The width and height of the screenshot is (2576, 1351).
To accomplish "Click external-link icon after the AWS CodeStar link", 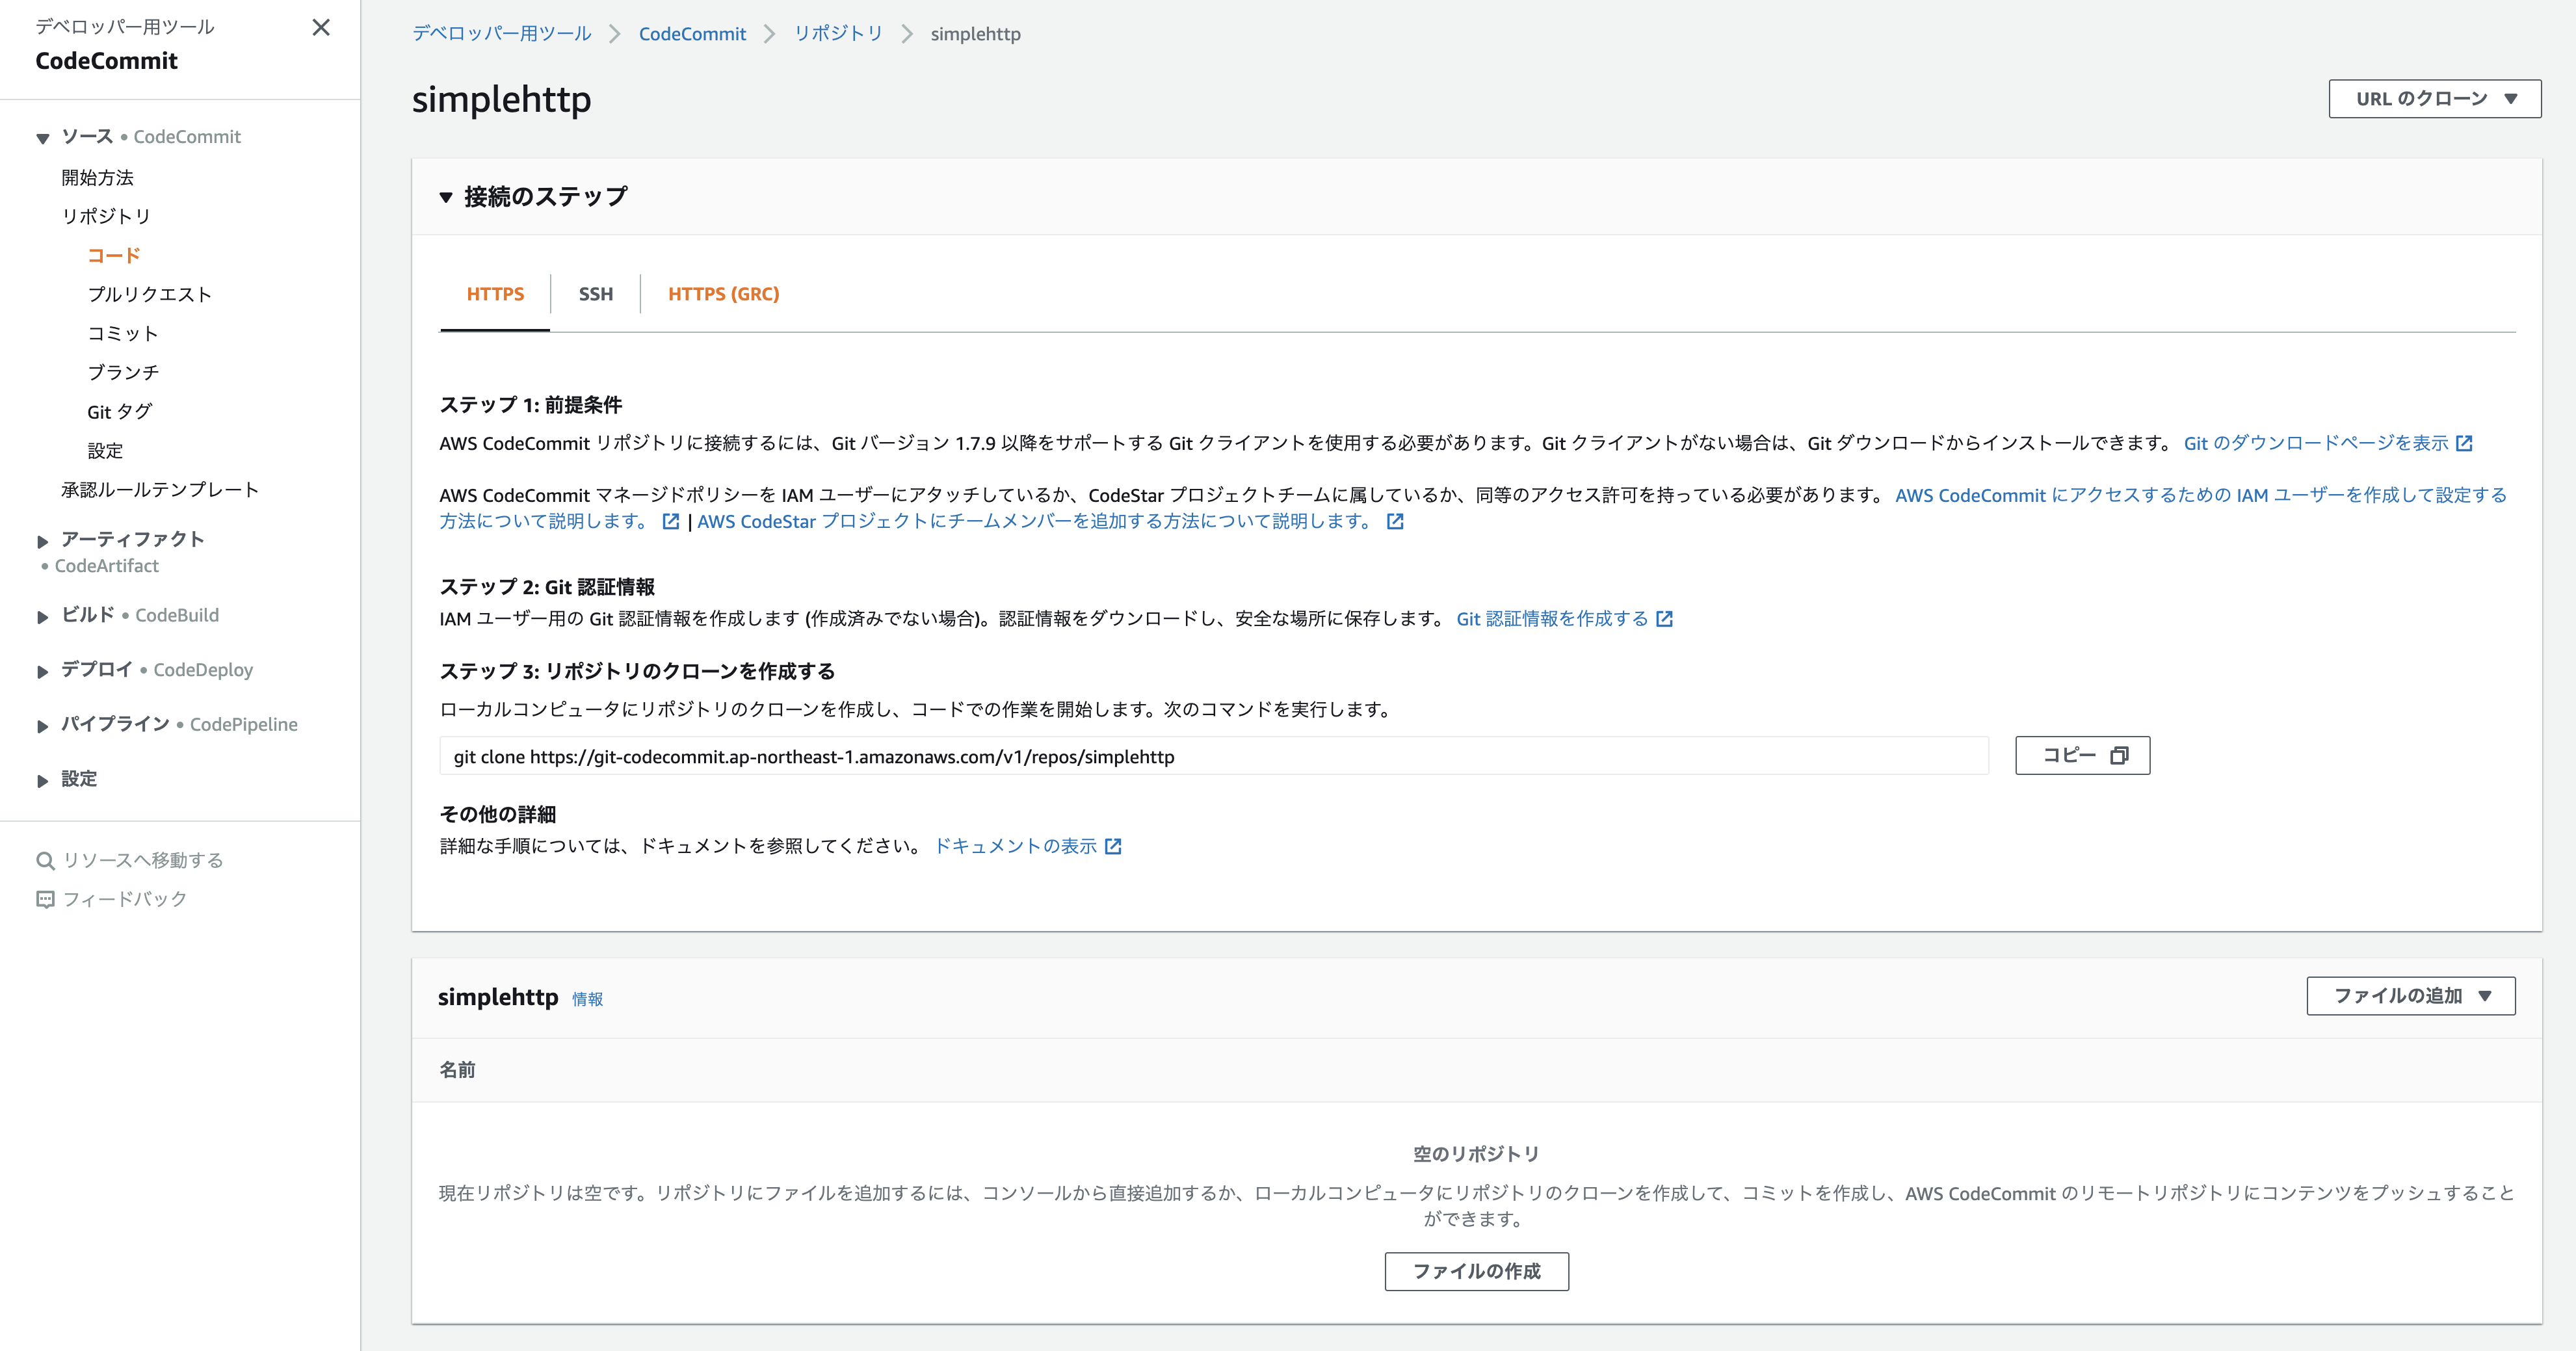I will (1396, 521).
